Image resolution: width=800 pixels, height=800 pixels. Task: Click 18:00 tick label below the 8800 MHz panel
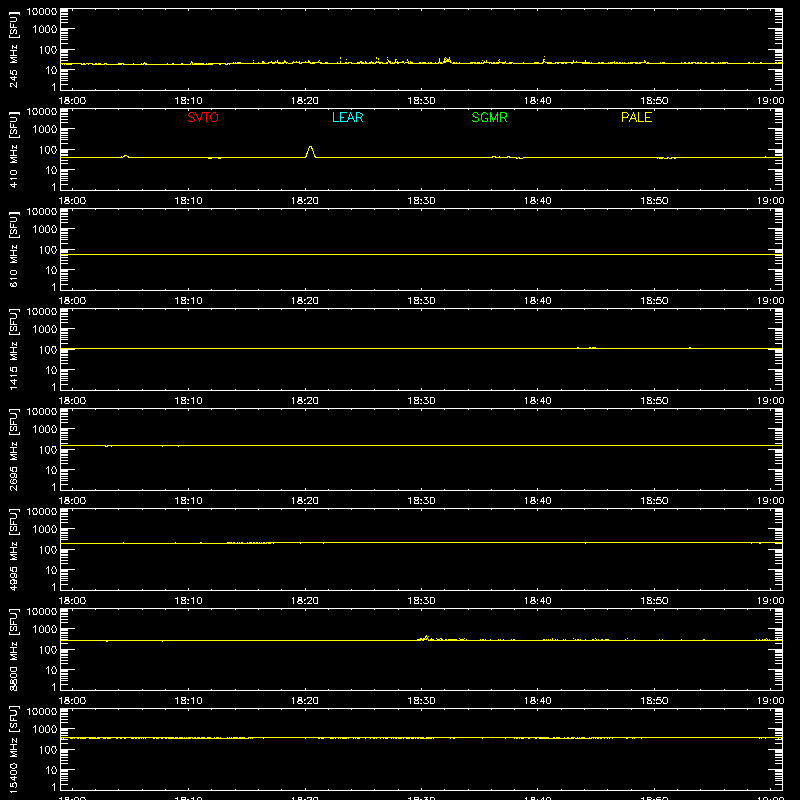[72, 701]
